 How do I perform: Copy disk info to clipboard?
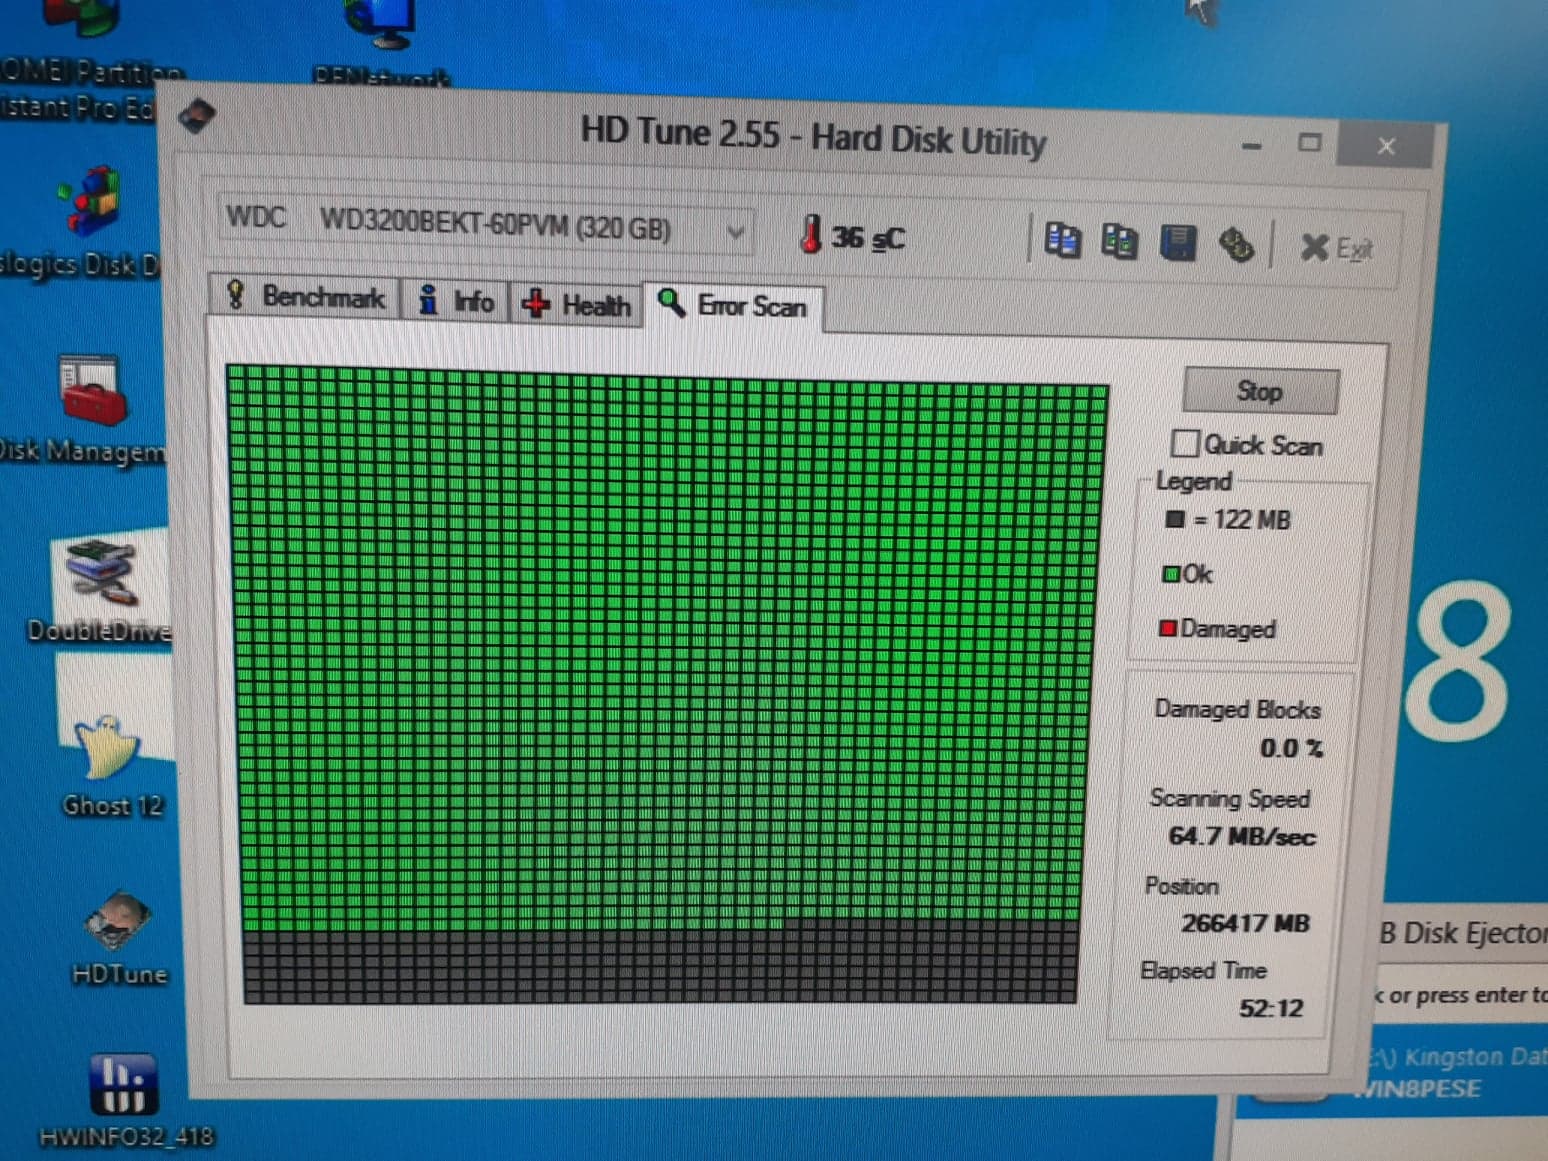tap(1063, 240)
